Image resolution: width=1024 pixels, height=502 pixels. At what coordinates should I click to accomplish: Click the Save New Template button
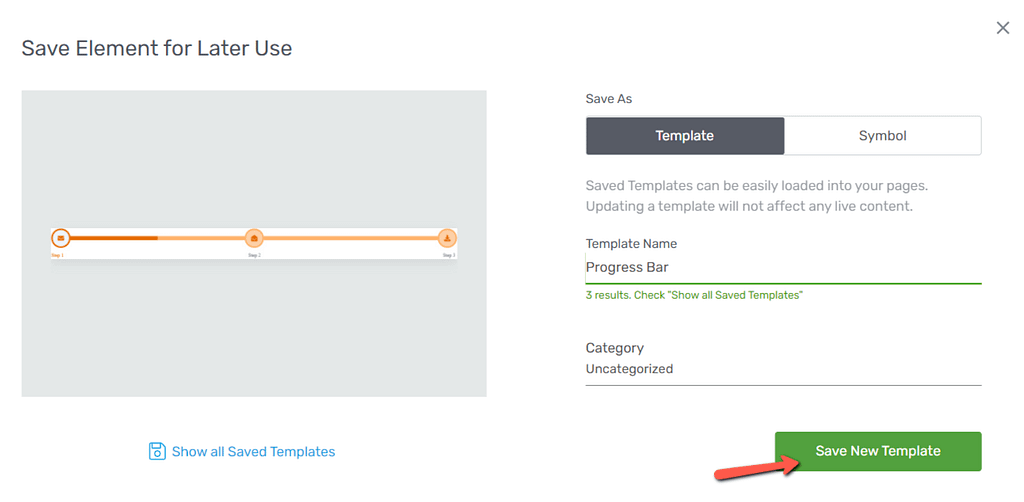tap(878, 451)
